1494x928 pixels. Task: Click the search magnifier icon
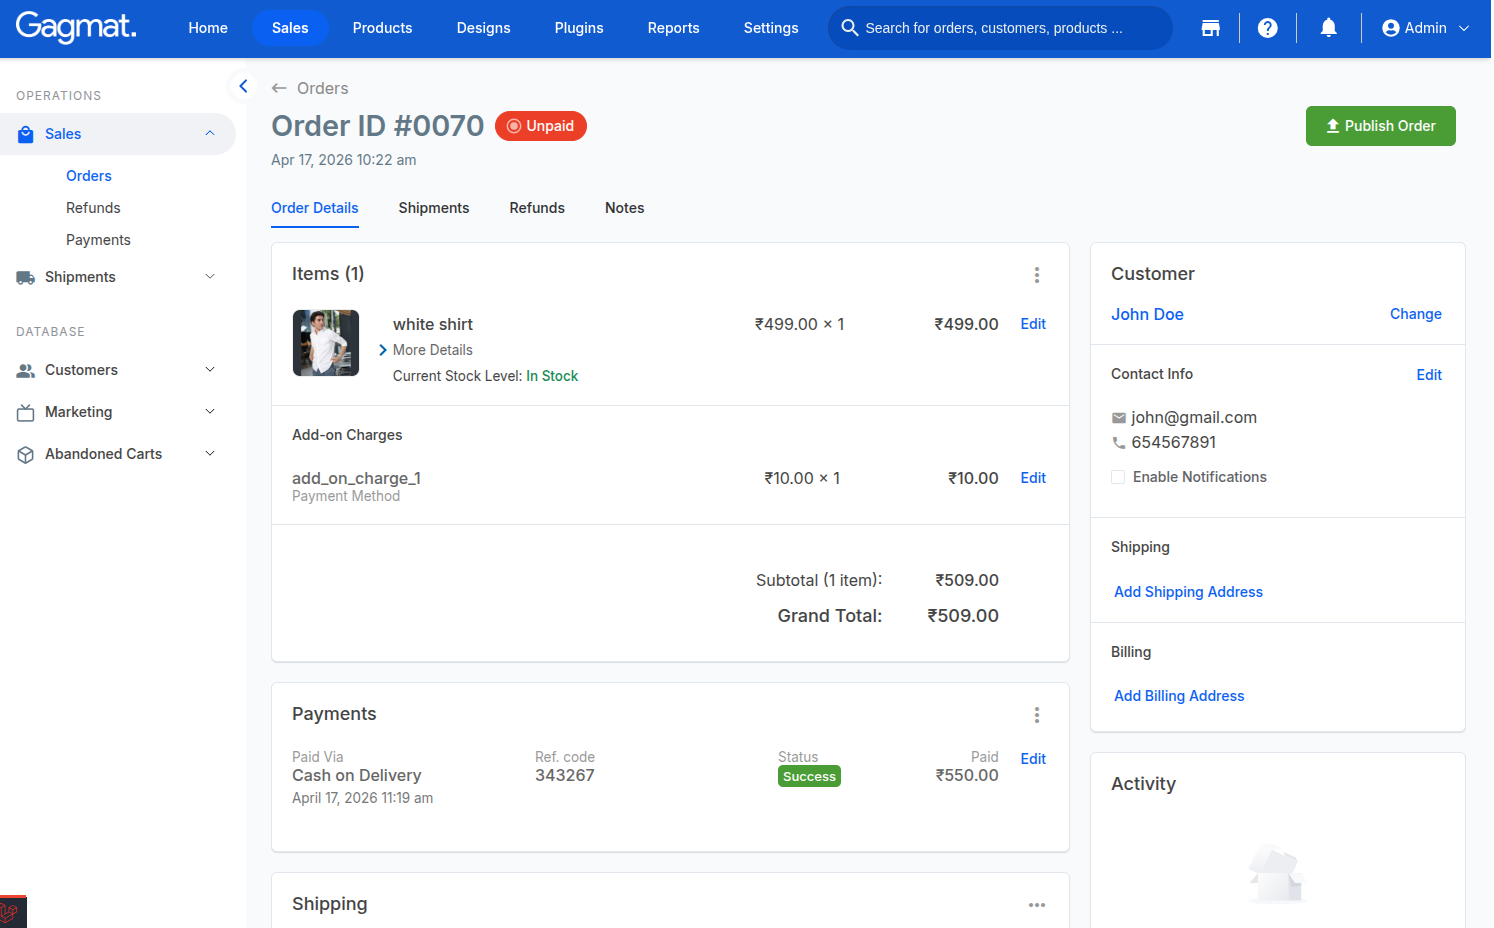pos(849,28)
